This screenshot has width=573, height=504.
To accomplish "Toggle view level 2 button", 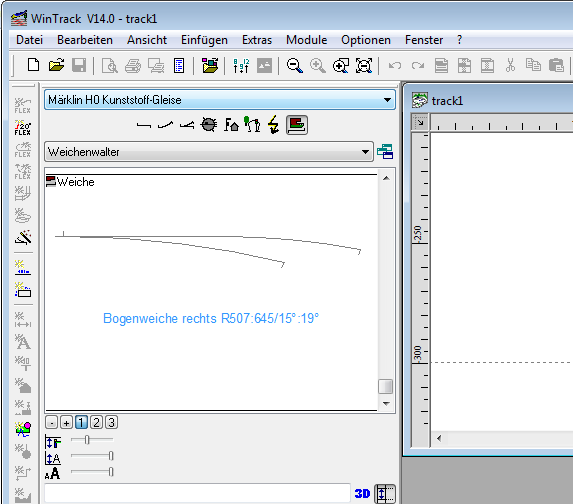I will coord(96,422).
